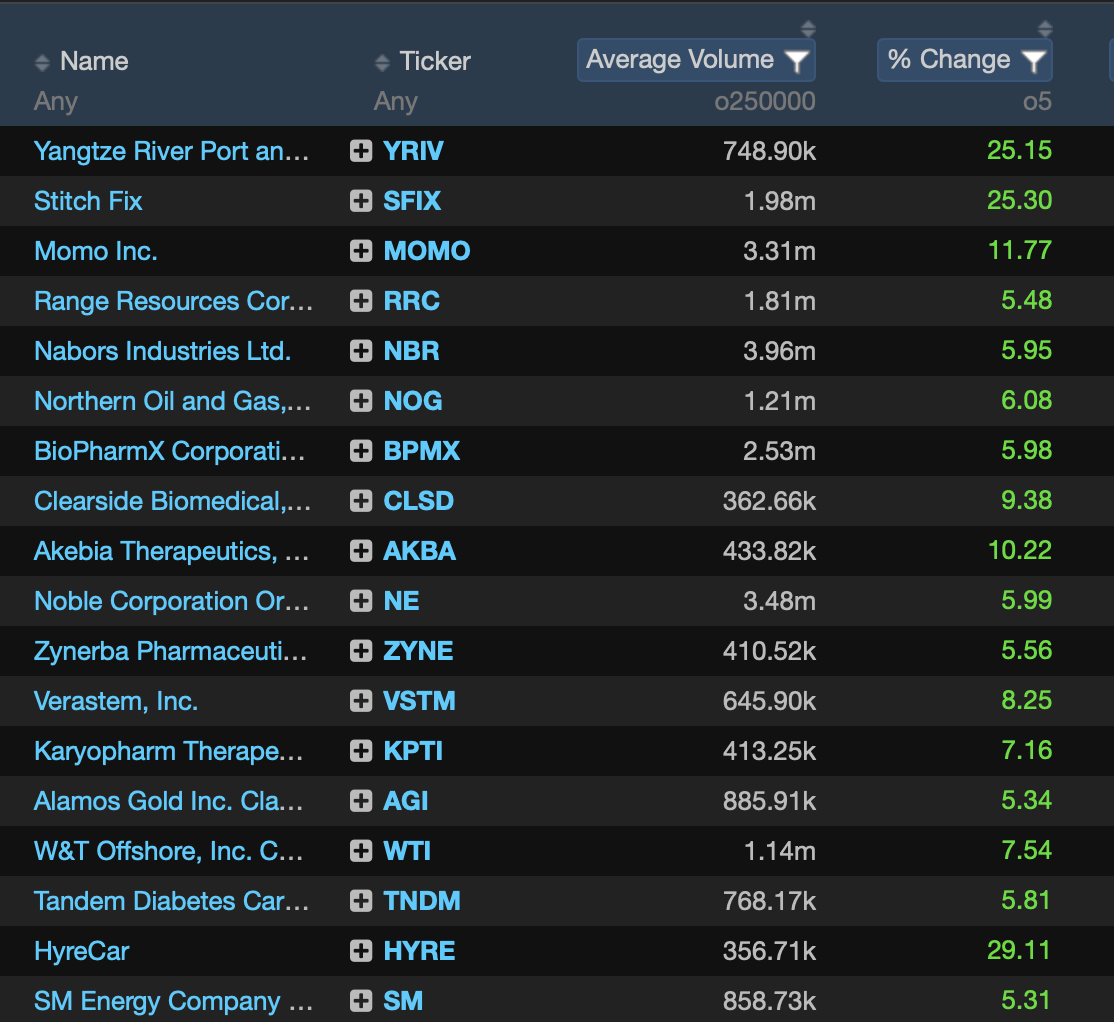Edit the Ticker filter field showing Any

pyautogui.click(x=396, y=102)
